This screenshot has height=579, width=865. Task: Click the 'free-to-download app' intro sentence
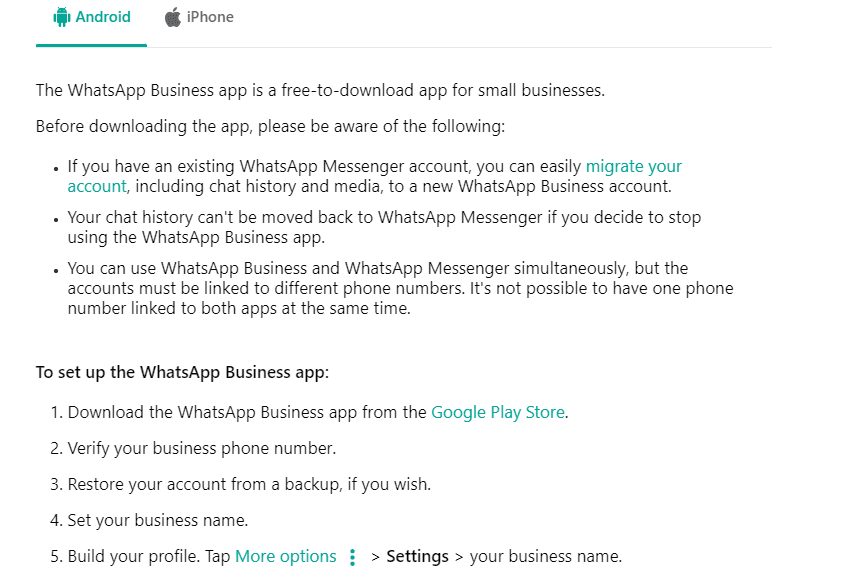(x=320, y=90)
